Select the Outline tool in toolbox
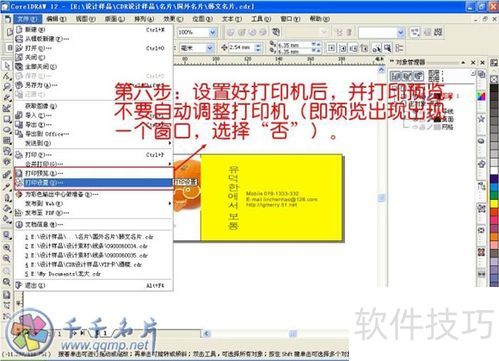 coord(7,198)
